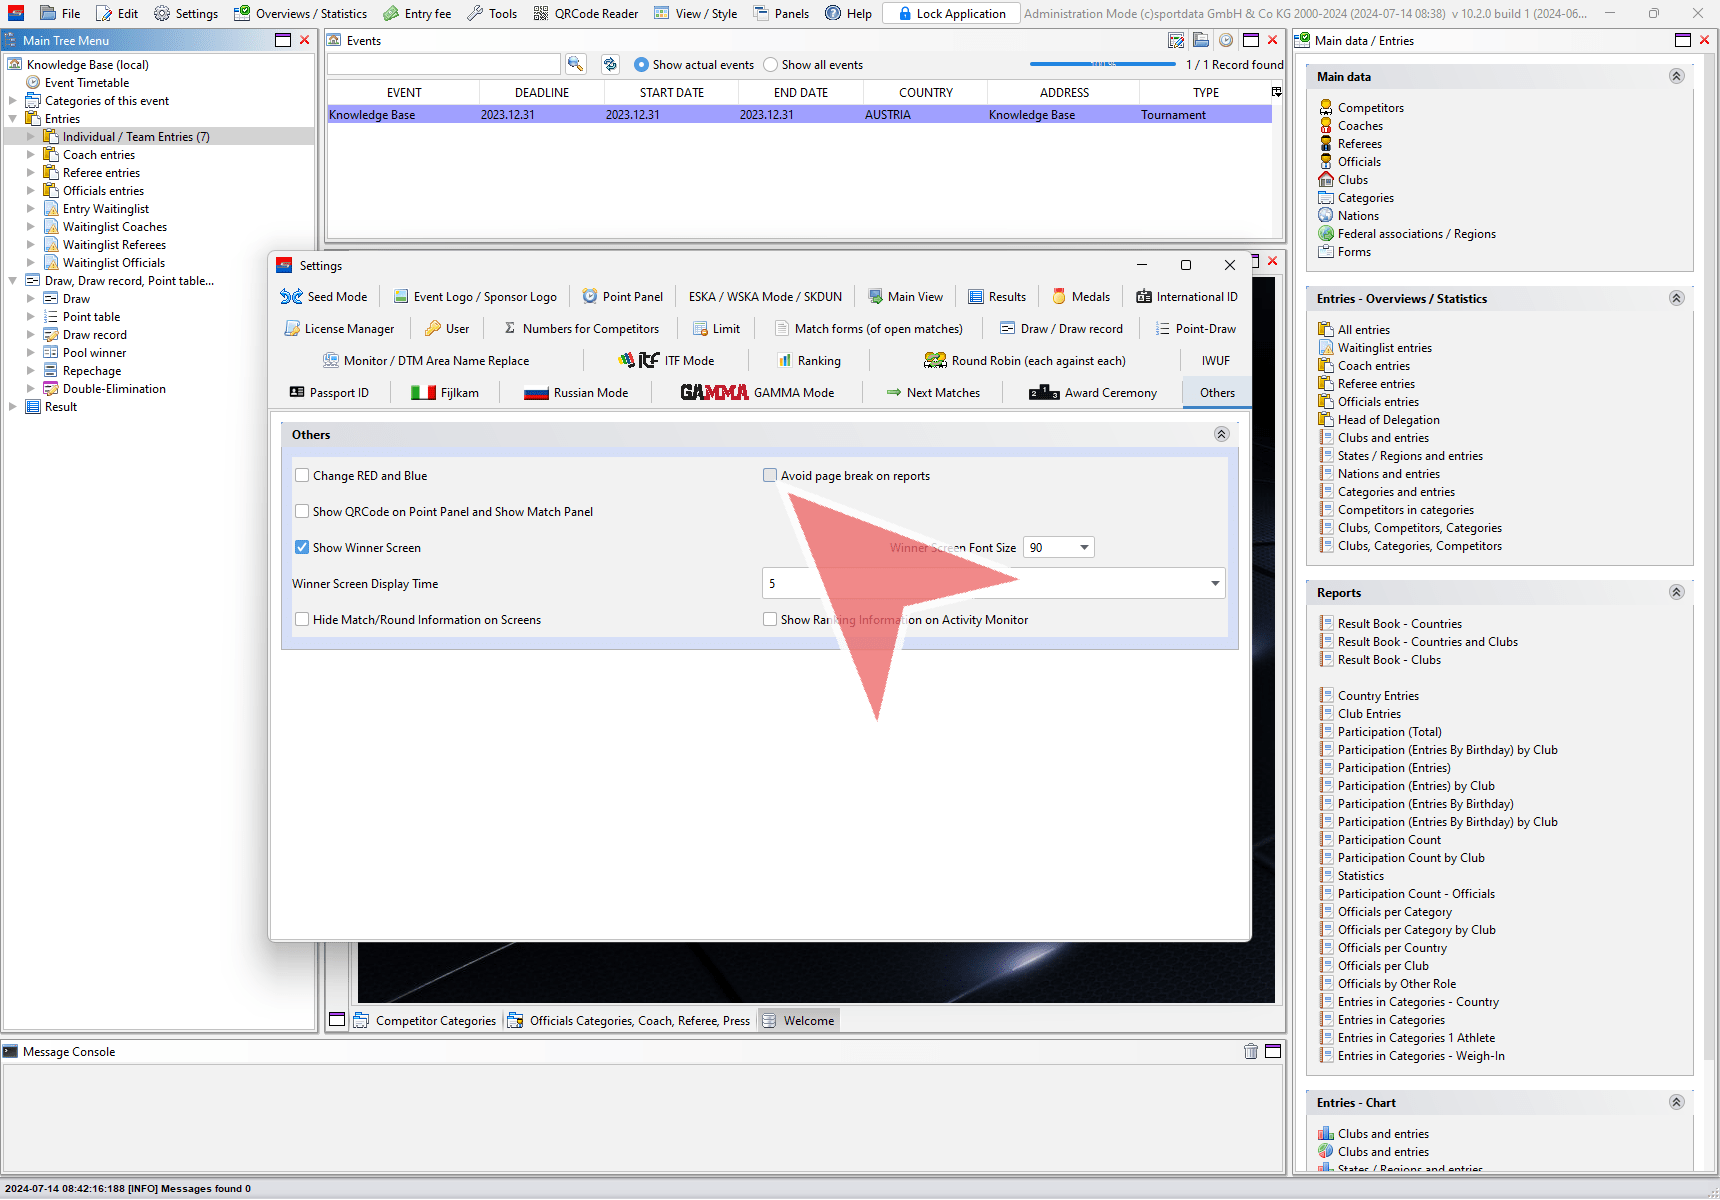1720x1200 pixels.
Task: Enable the Change RED and Blue checkbox
Action: point(302,476)
